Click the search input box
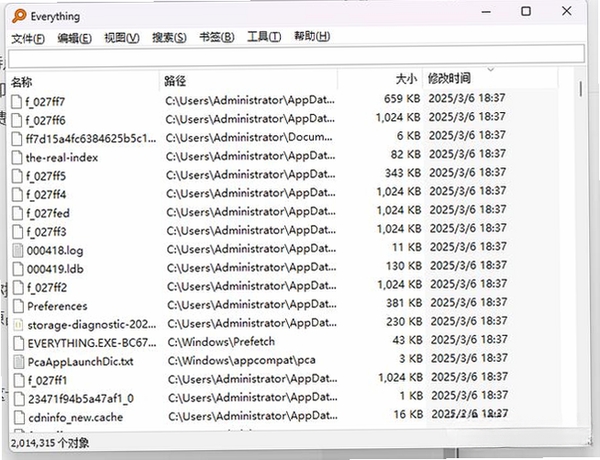This screenshot has height=460, width=600. pyautogui.click(x=297, y=55)
